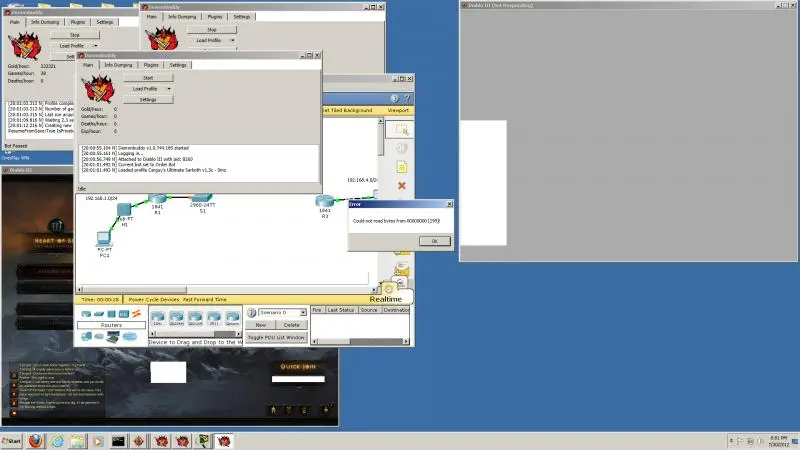Screen dimensions: 800x450
Task: Switch to Packet Tracer via taskbar icon
Action: click(x=203, y=441)
